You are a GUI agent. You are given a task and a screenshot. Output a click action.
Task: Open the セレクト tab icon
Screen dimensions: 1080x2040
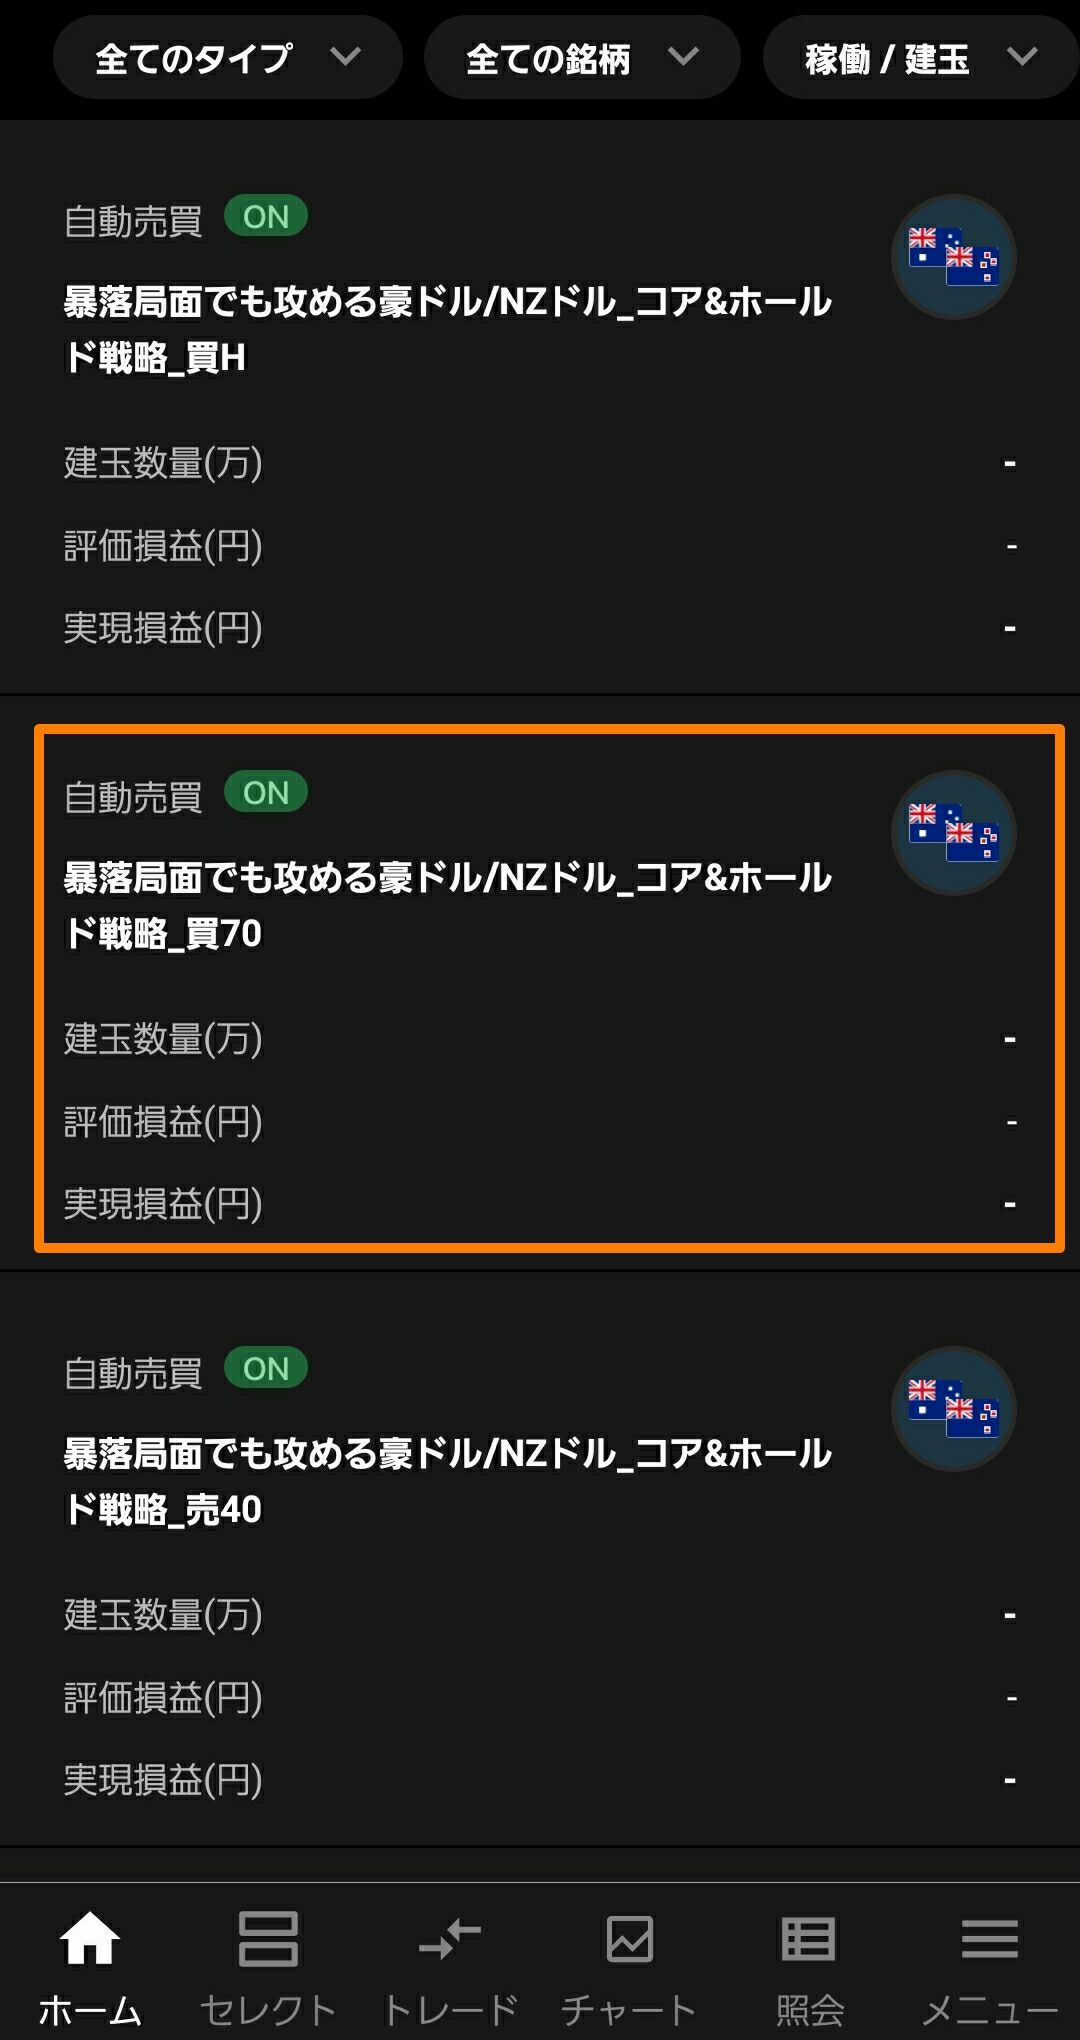coord(268,1938)
